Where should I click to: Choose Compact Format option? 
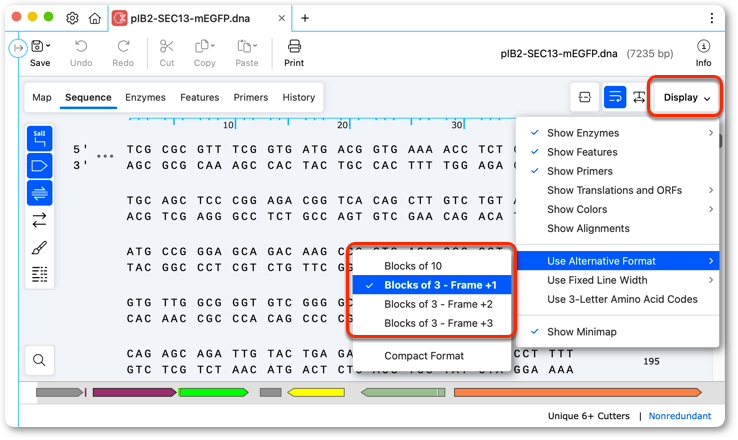[432, 356]
